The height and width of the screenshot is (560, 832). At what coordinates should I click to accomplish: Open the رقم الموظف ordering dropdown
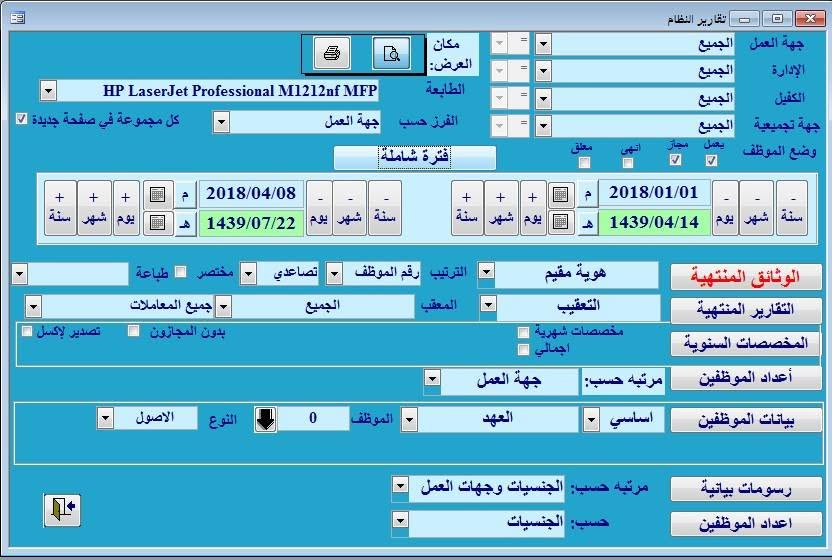point(334,274)
